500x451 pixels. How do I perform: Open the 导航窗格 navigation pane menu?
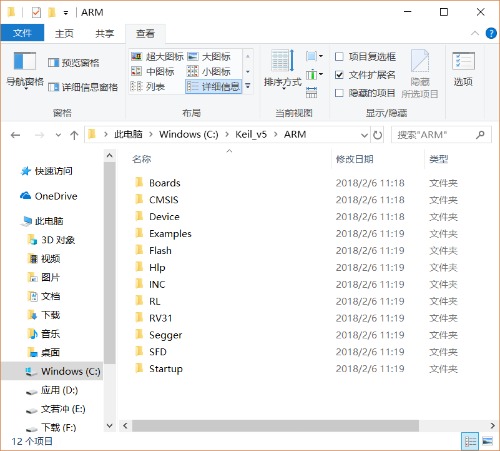pyautogui.click(x=25, y=70)
